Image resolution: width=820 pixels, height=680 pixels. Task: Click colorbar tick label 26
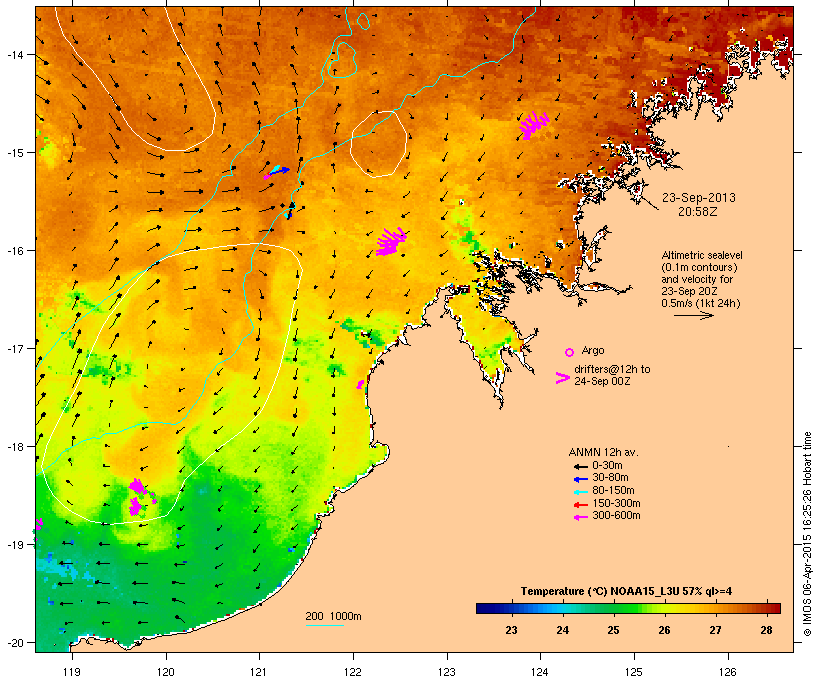pos(664,630)
